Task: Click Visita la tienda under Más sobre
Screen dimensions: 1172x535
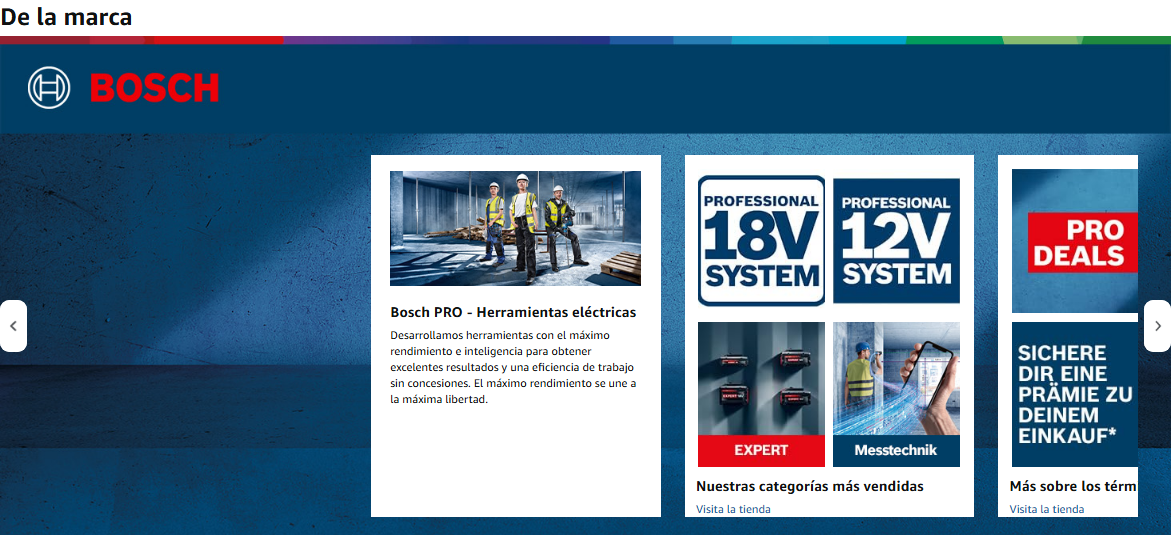Action: [x=1046, y=509]
